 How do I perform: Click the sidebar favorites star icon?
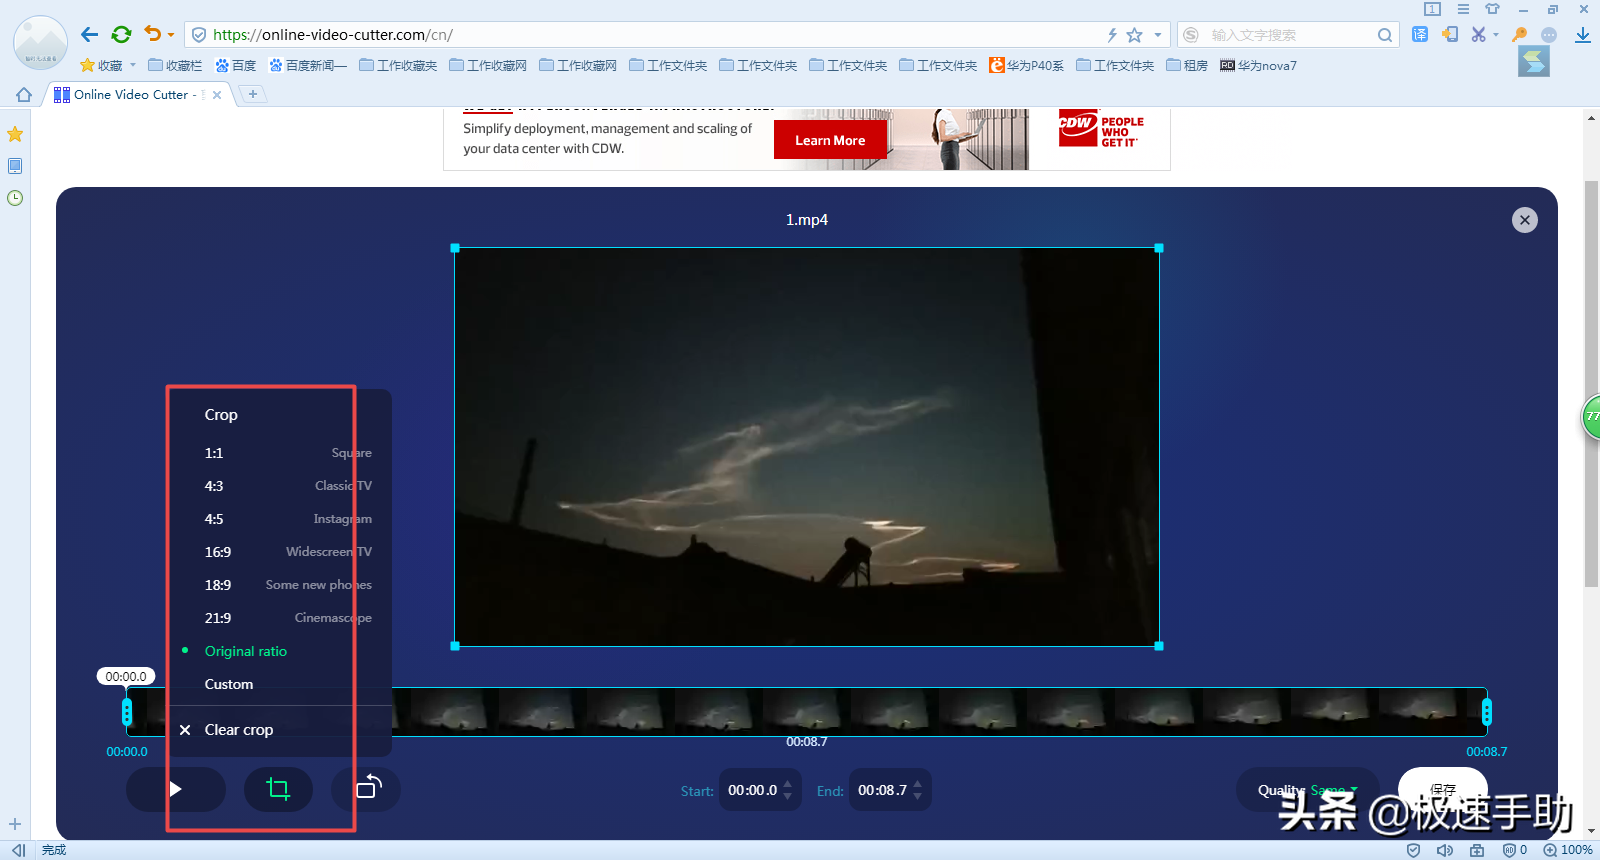click(x=15, y=134)
